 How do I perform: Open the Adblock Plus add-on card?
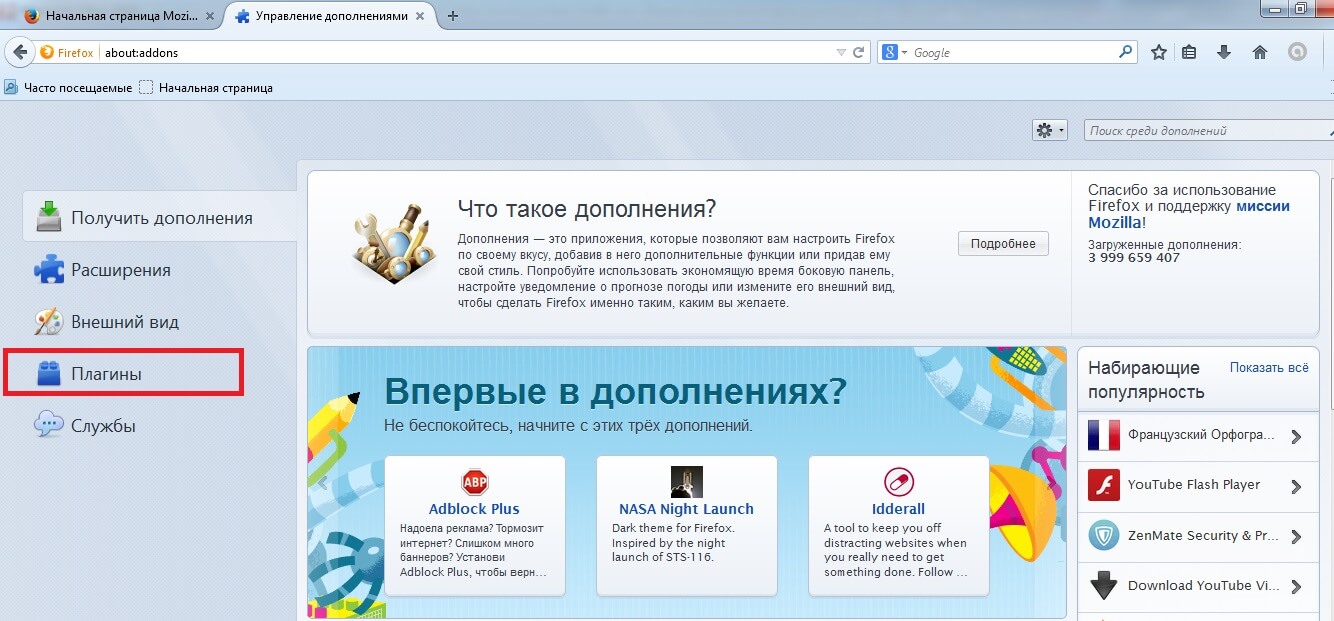click(475, 525)
